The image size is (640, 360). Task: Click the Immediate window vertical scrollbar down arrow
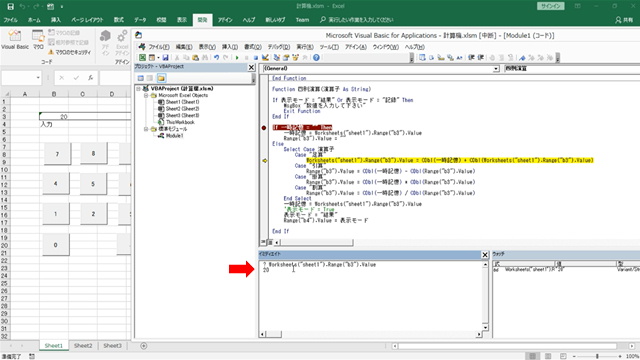click(x=485, y=327)
